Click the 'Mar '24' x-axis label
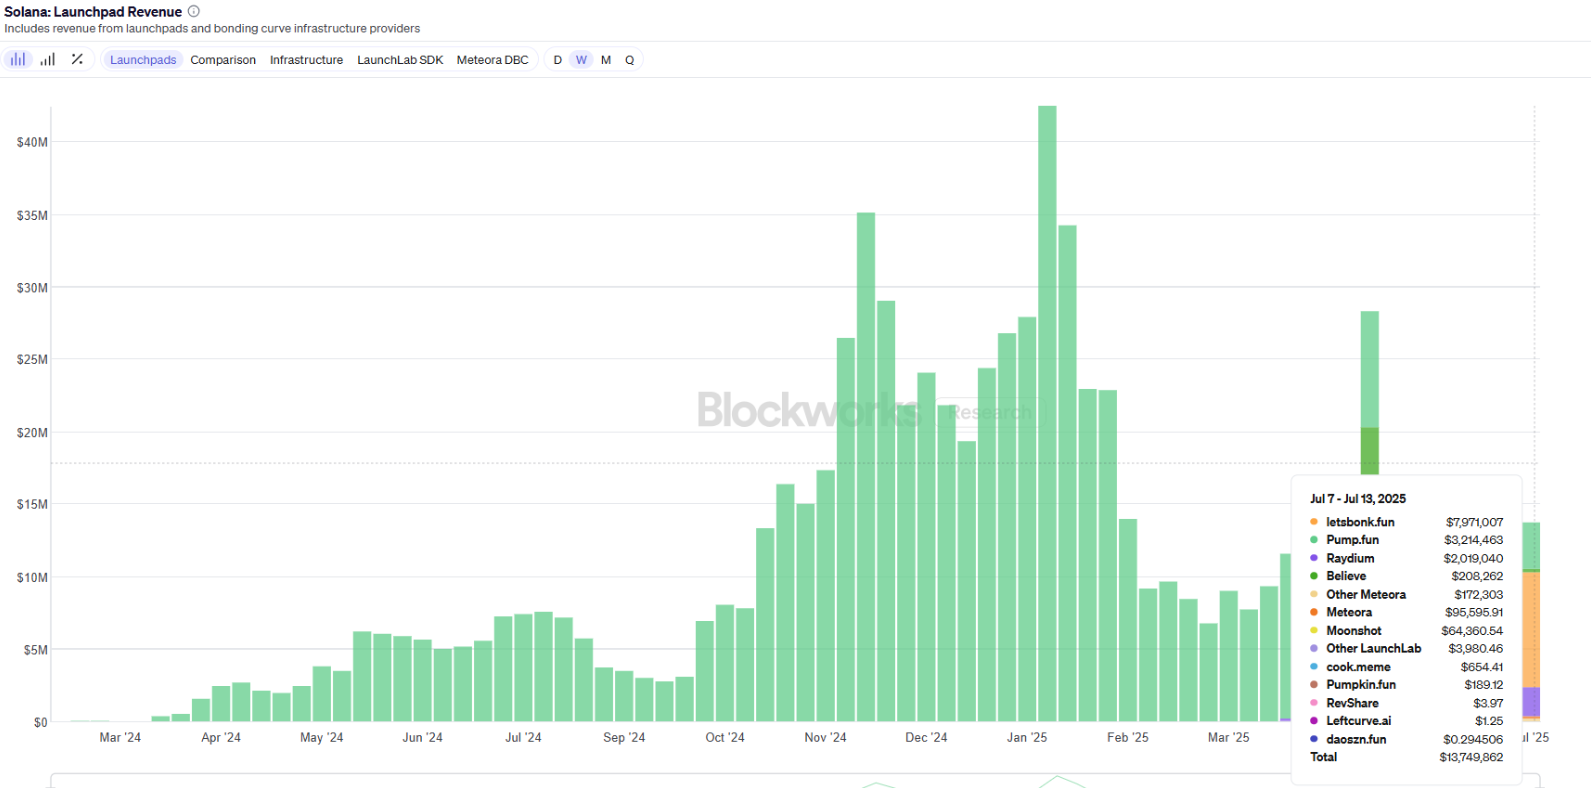The height and width of the screenshot is (788, 1591). pos(120,737)
